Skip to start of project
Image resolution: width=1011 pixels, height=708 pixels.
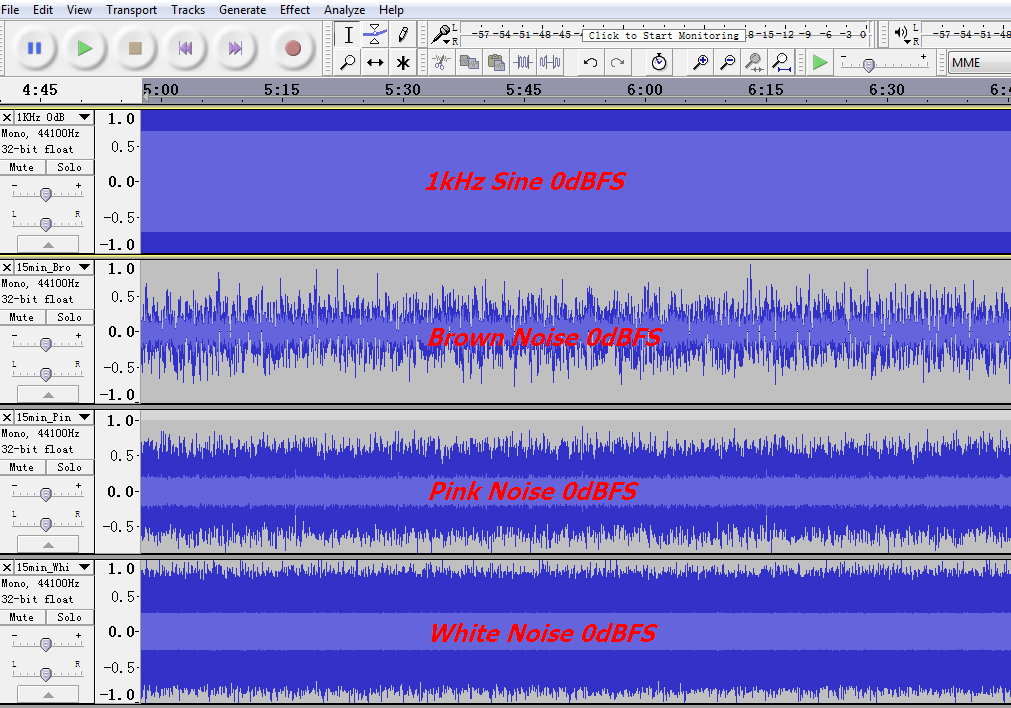tap(185, 48)
